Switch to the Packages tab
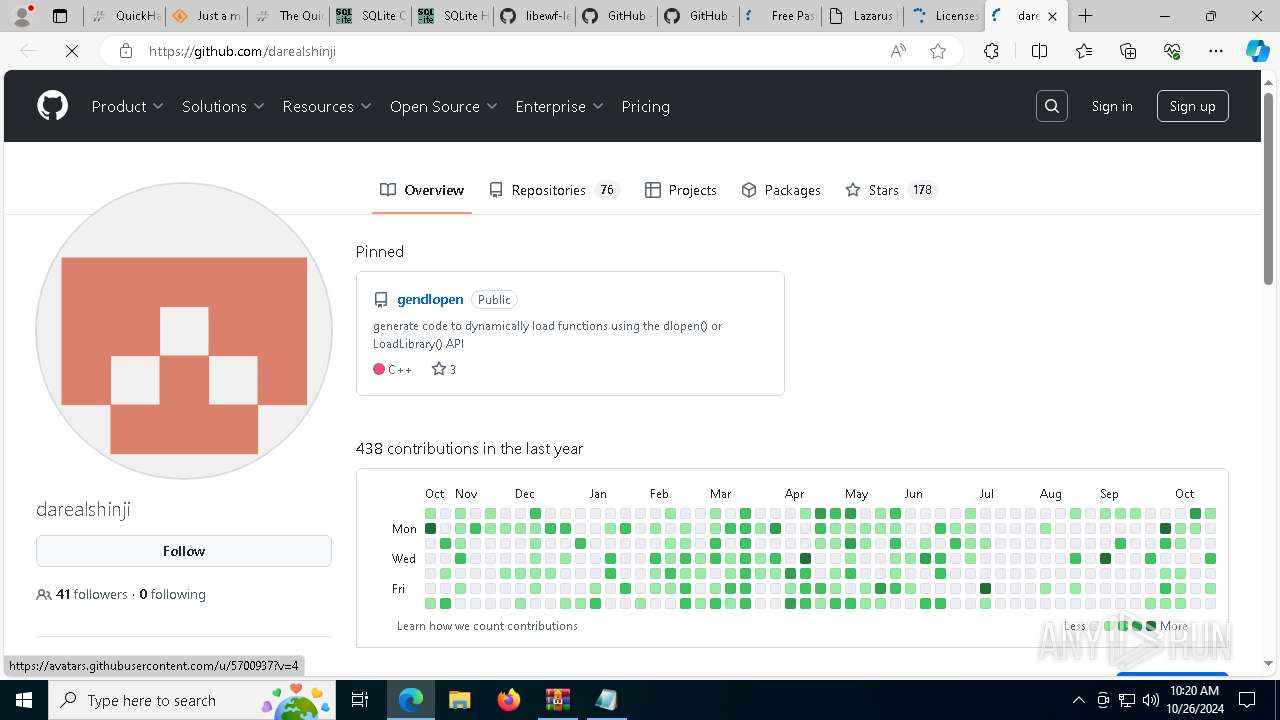Image resolution: width=1280 pixels, height=720 pixels. [781, 190]
